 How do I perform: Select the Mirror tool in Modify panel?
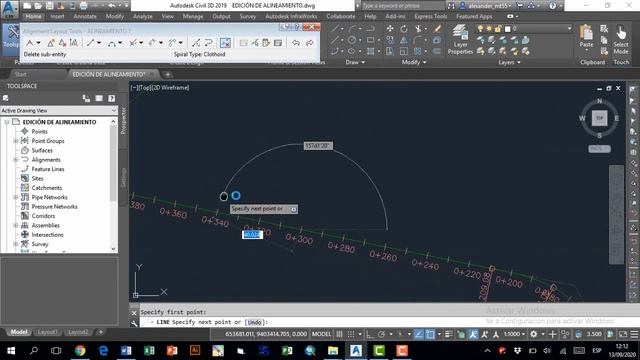click(x=404, y=40)
